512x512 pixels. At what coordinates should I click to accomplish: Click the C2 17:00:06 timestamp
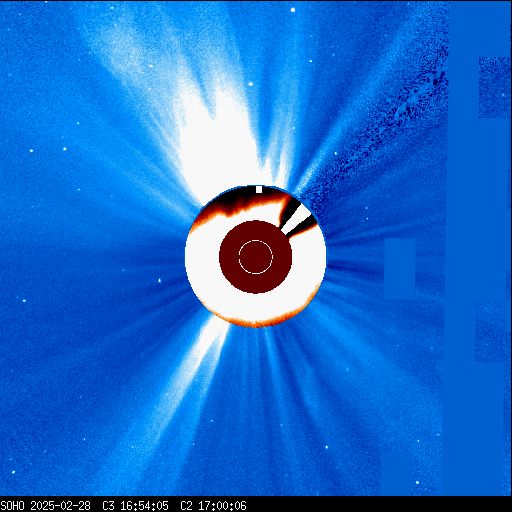pos(213,506)
